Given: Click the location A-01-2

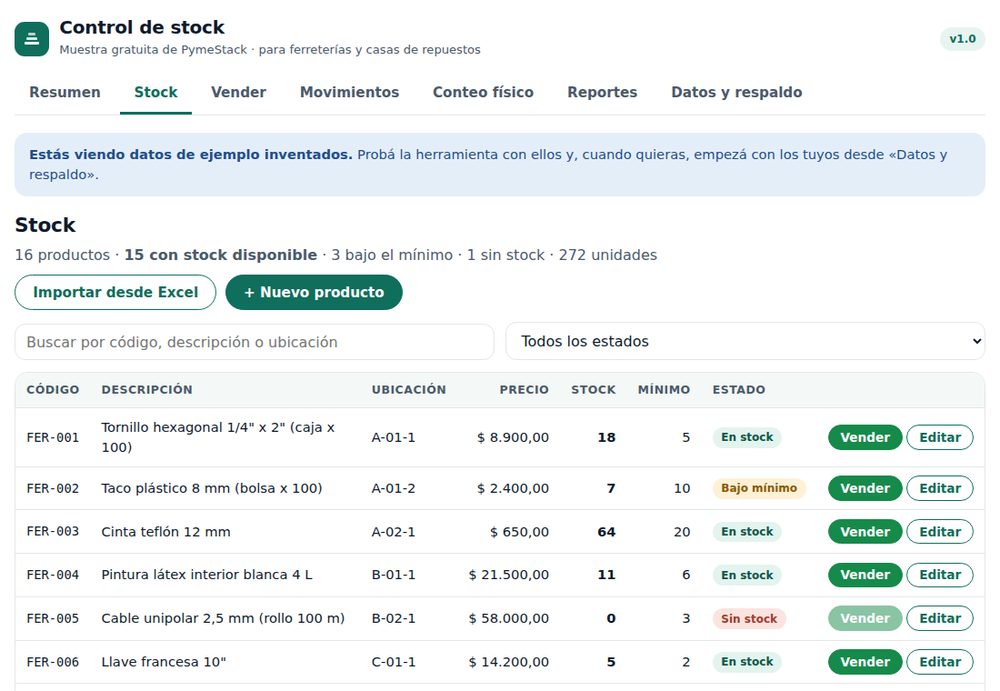Looking at the screenshot, I should [393, 488].
